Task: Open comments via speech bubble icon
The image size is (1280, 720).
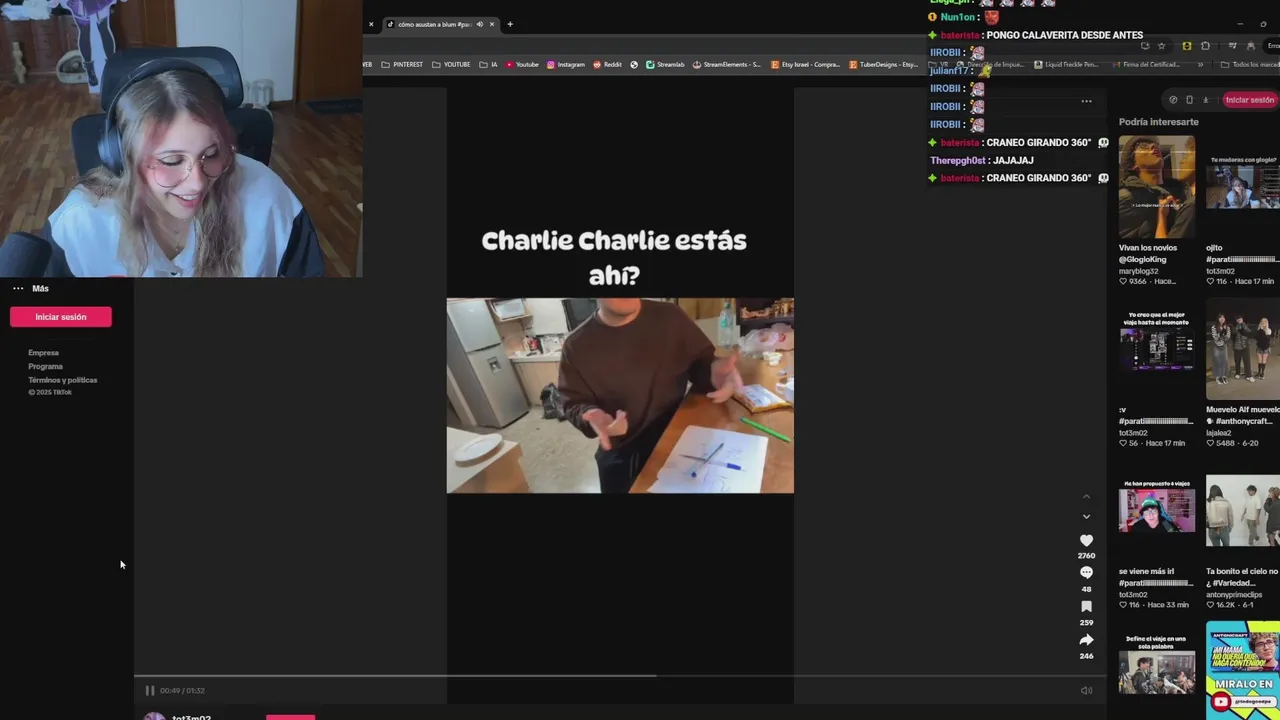Action: click(x=1086, y=572)
